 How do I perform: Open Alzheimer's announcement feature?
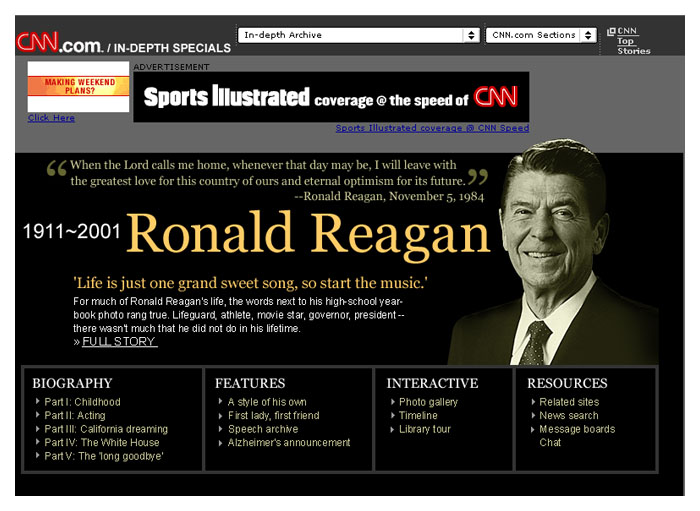[x=289, y=443]
